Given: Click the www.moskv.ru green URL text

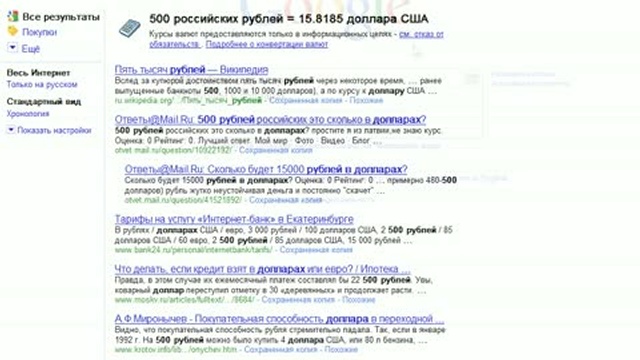Looking at the screenshot, I should coord(184,300).
